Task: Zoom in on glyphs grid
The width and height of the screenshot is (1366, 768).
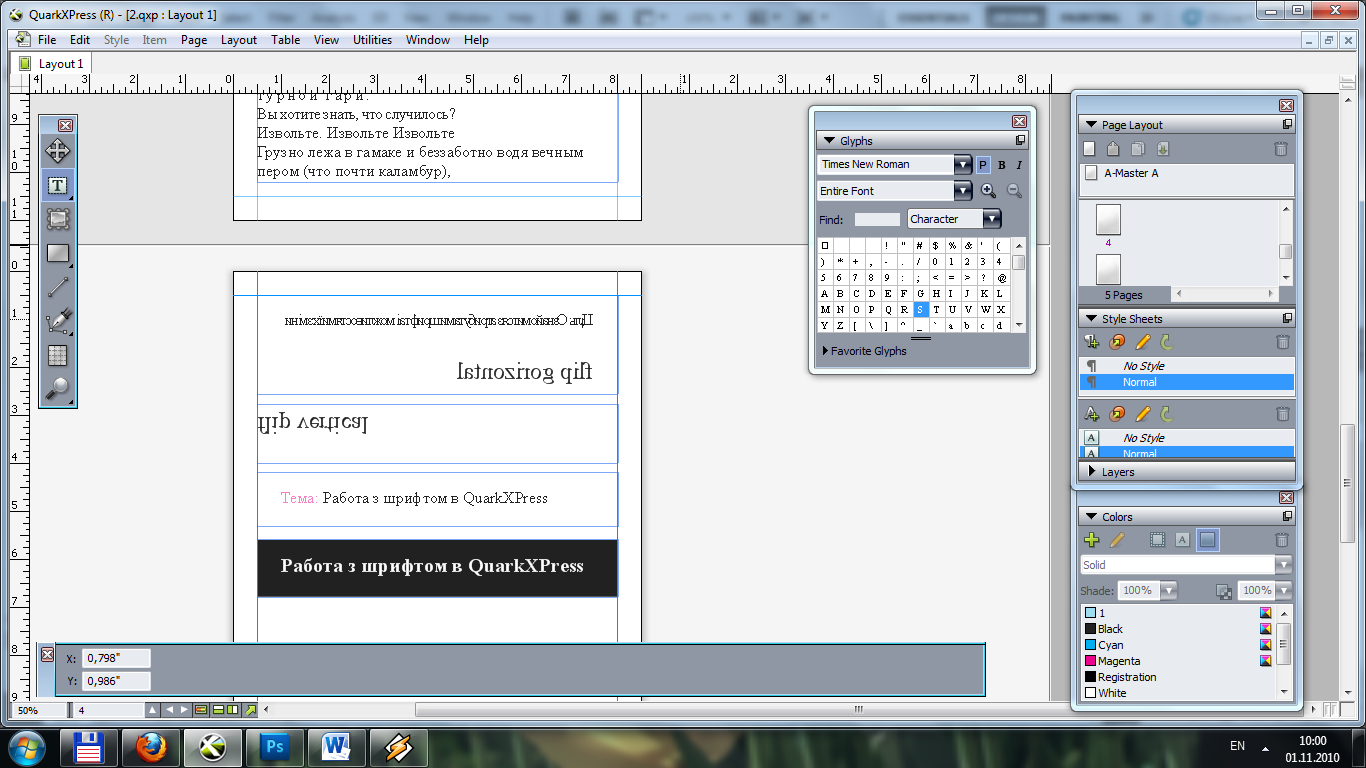Action: coord(988,191)
